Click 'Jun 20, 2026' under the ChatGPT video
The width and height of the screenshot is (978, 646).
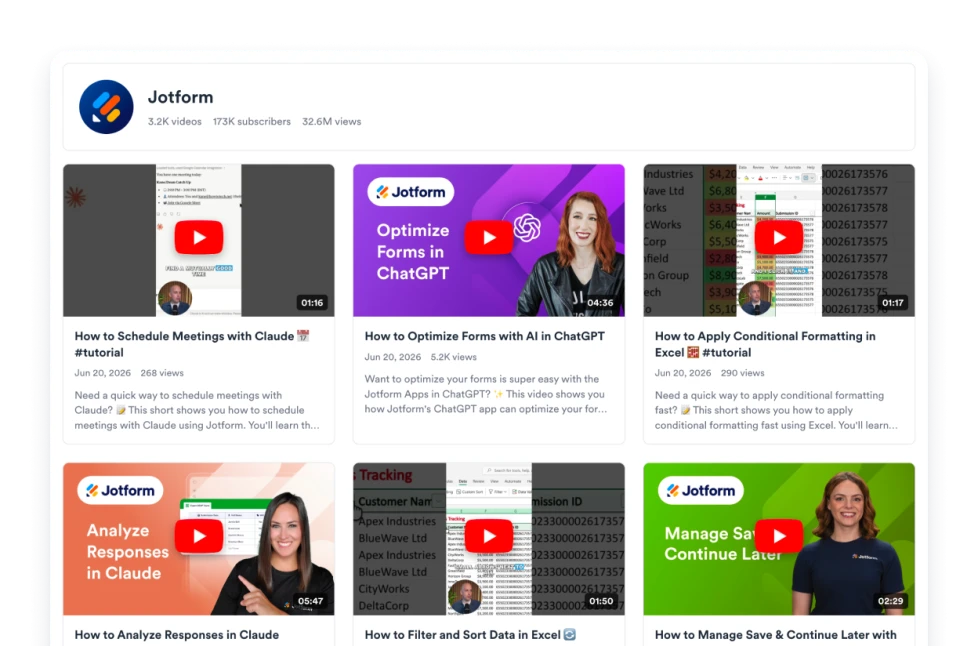pyautogui.click(x=393, y=357)
